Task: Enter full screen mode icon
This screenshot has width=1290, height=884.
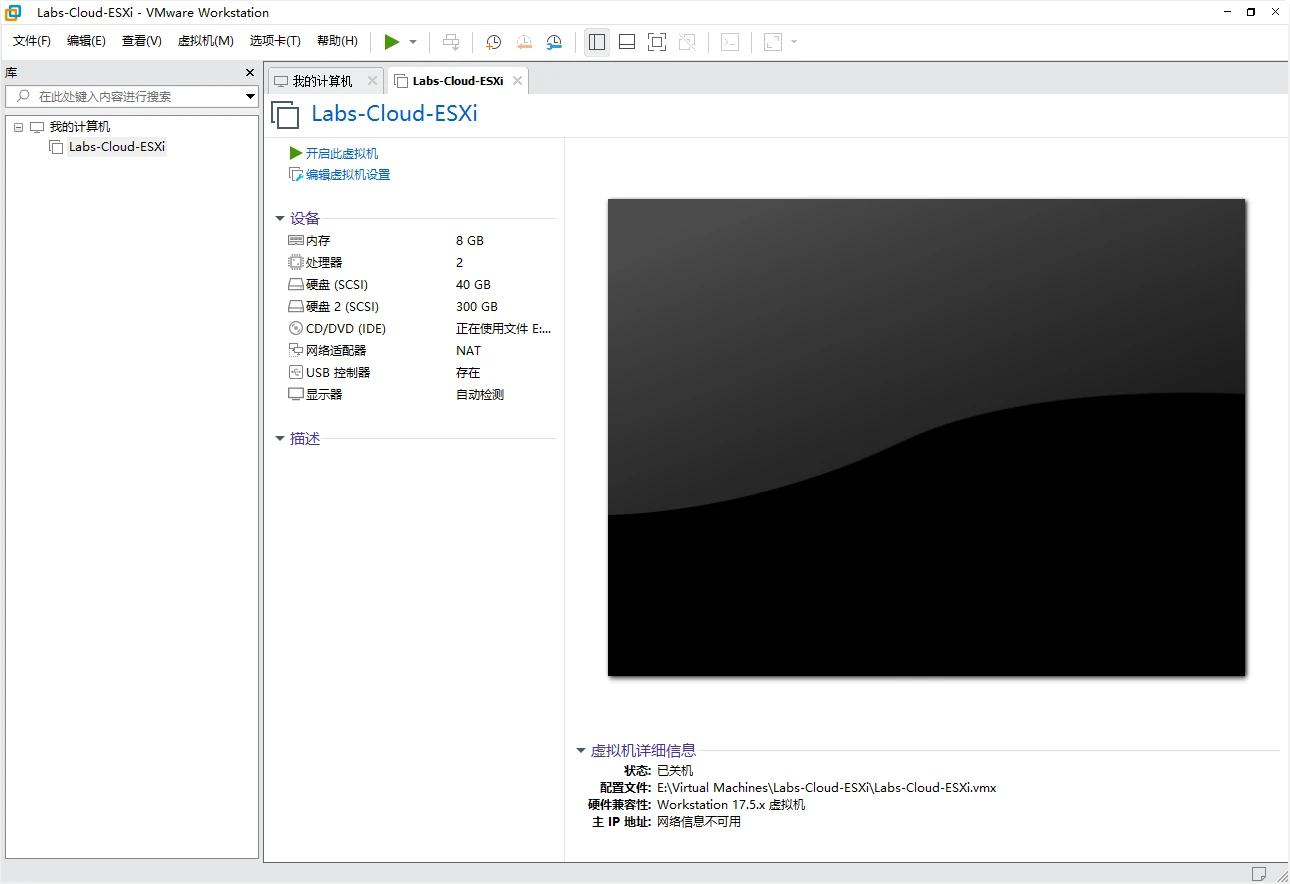Action: click(x=656, y=42)
